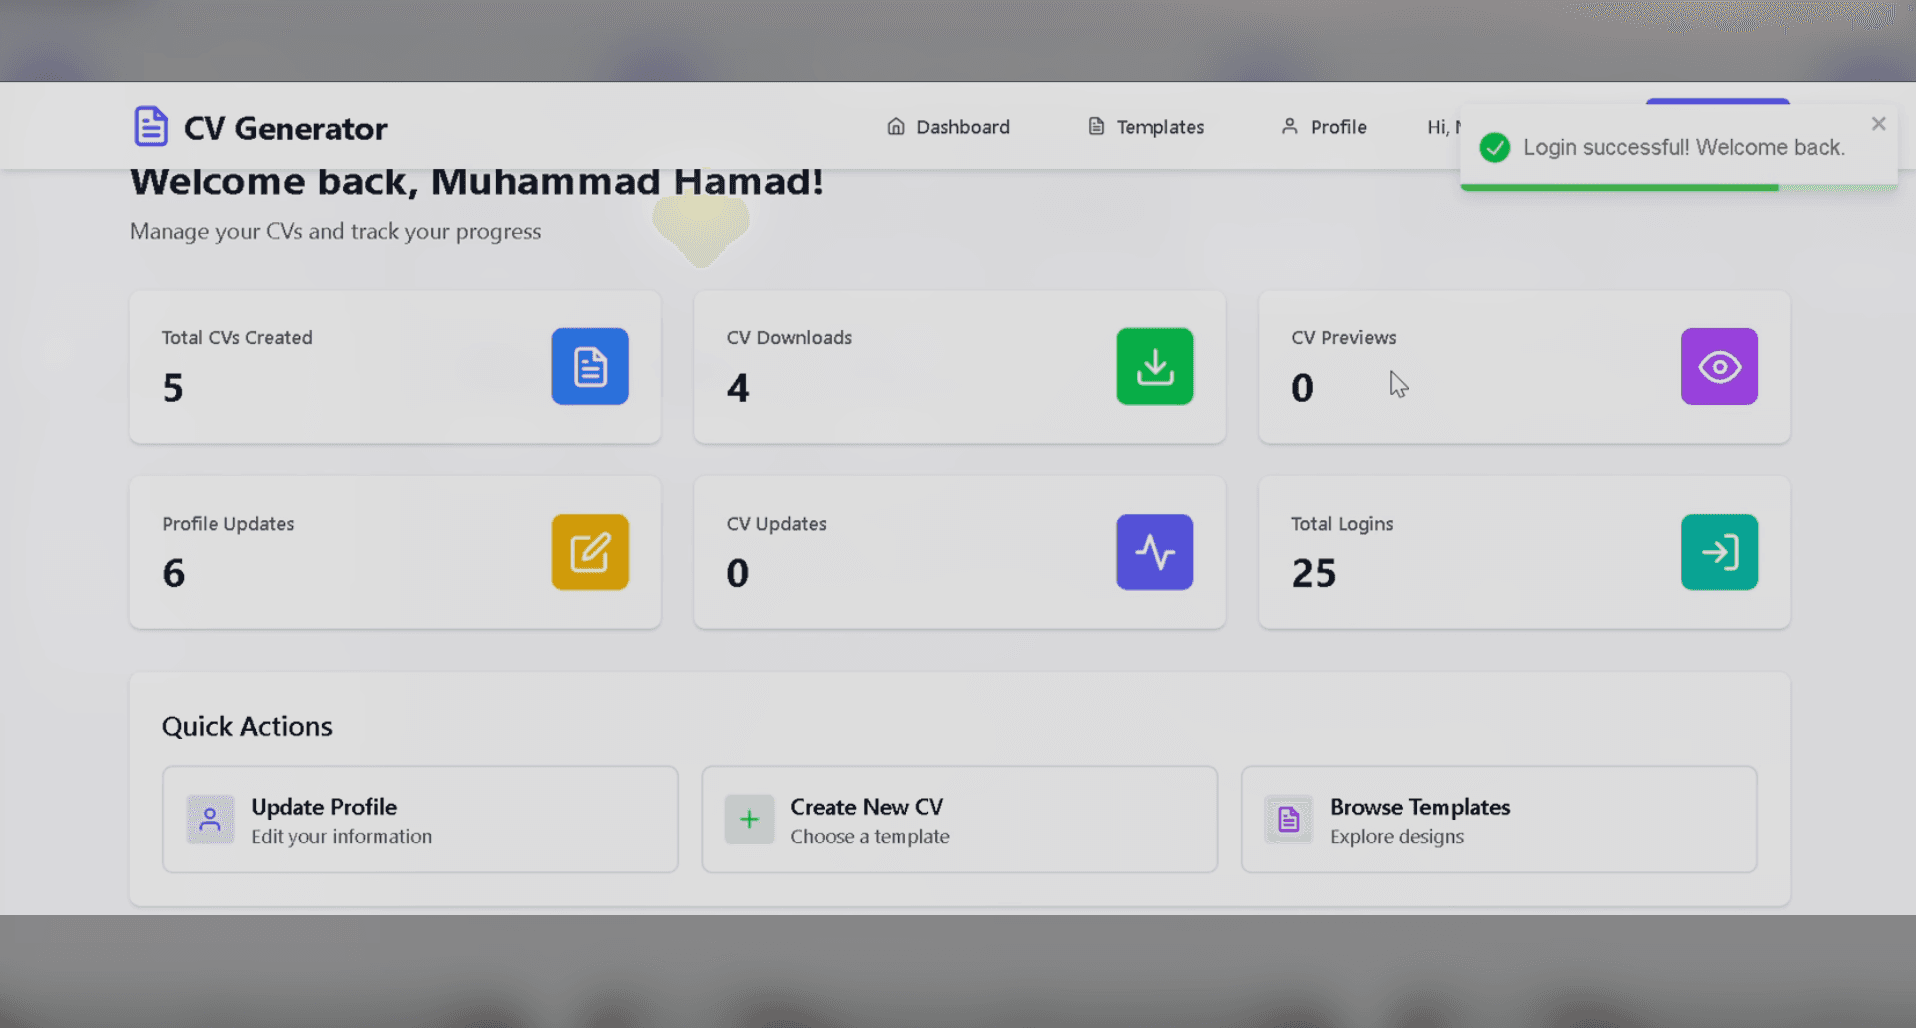Click the purple document icon in Browse Templates
Image resolution: width=1916 pixels, height=1028 pixels.
tap(1289, 819)
